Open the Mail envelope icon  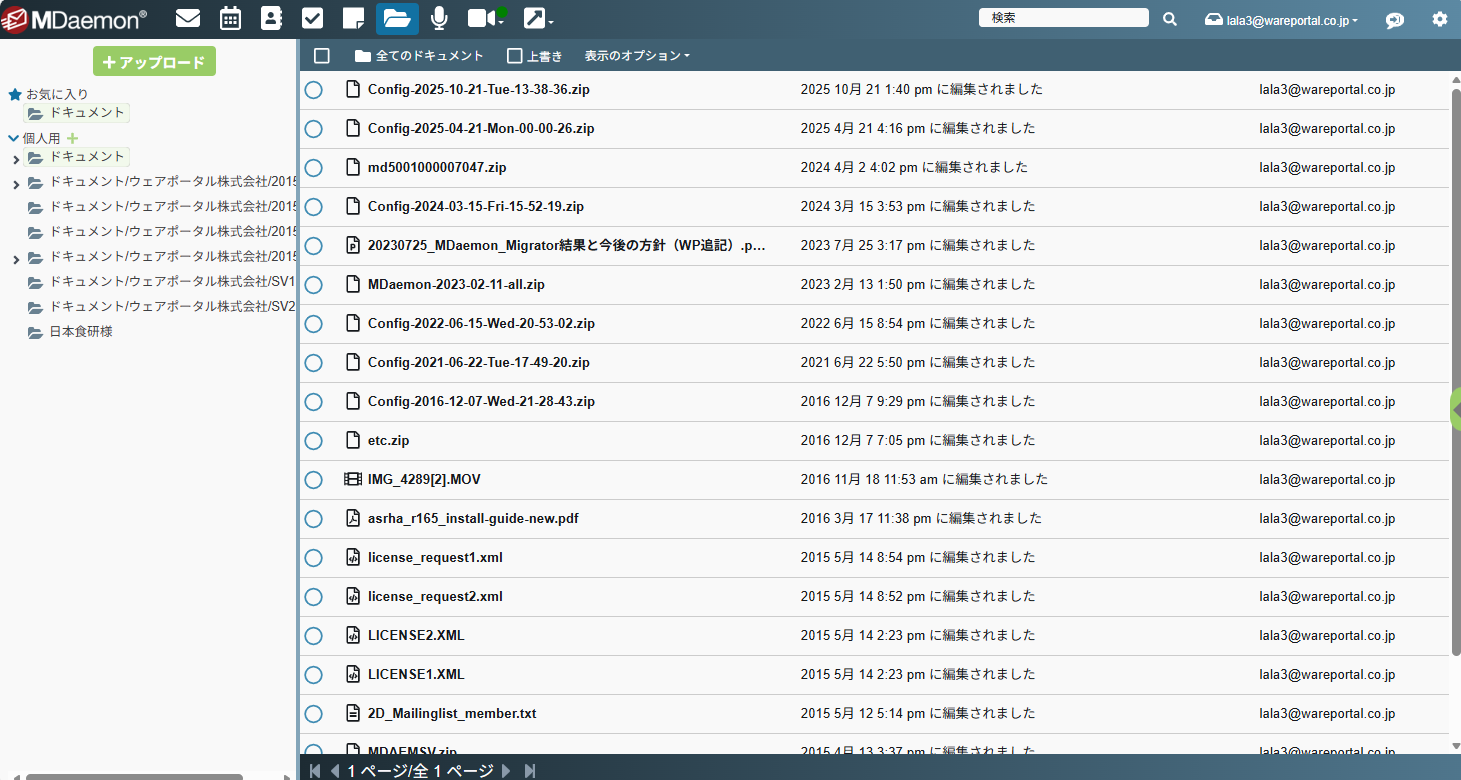(187, 18)
